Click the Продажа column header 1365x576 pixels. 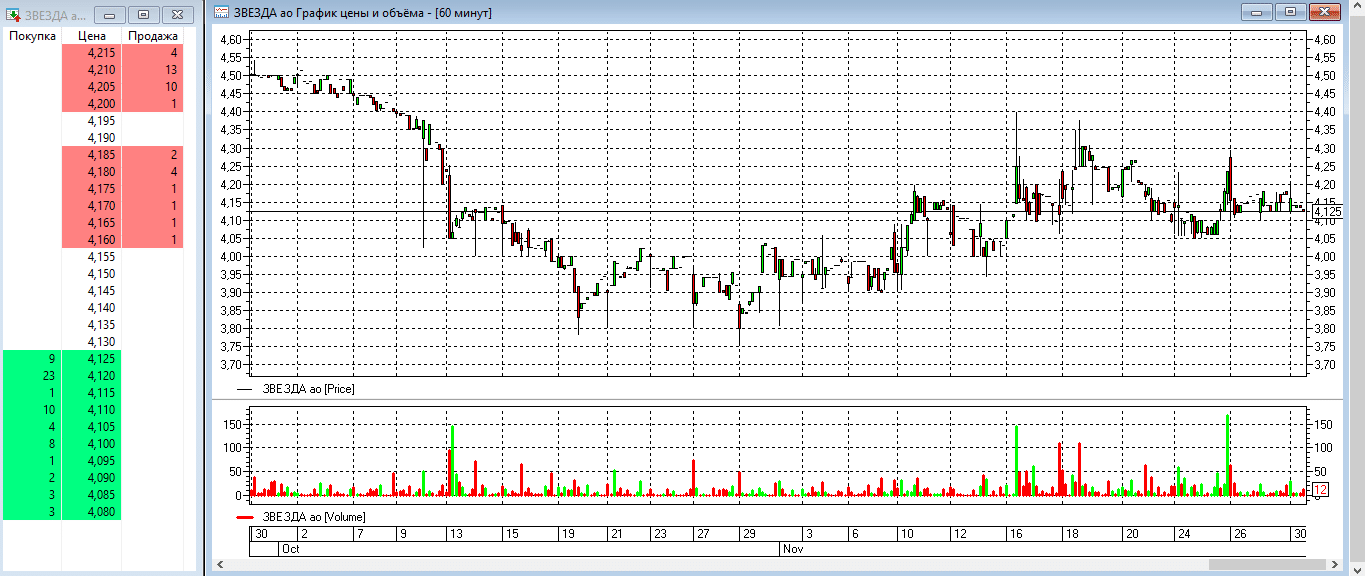pos(152,36)
